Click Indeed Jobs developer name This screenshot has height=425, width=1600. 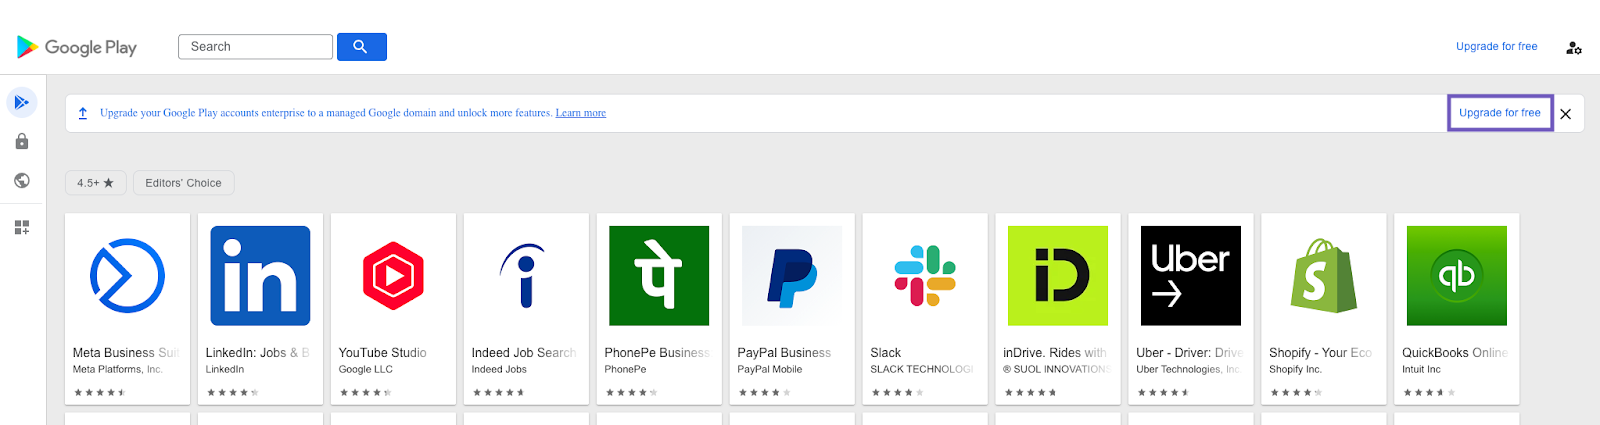click(499, 369)
